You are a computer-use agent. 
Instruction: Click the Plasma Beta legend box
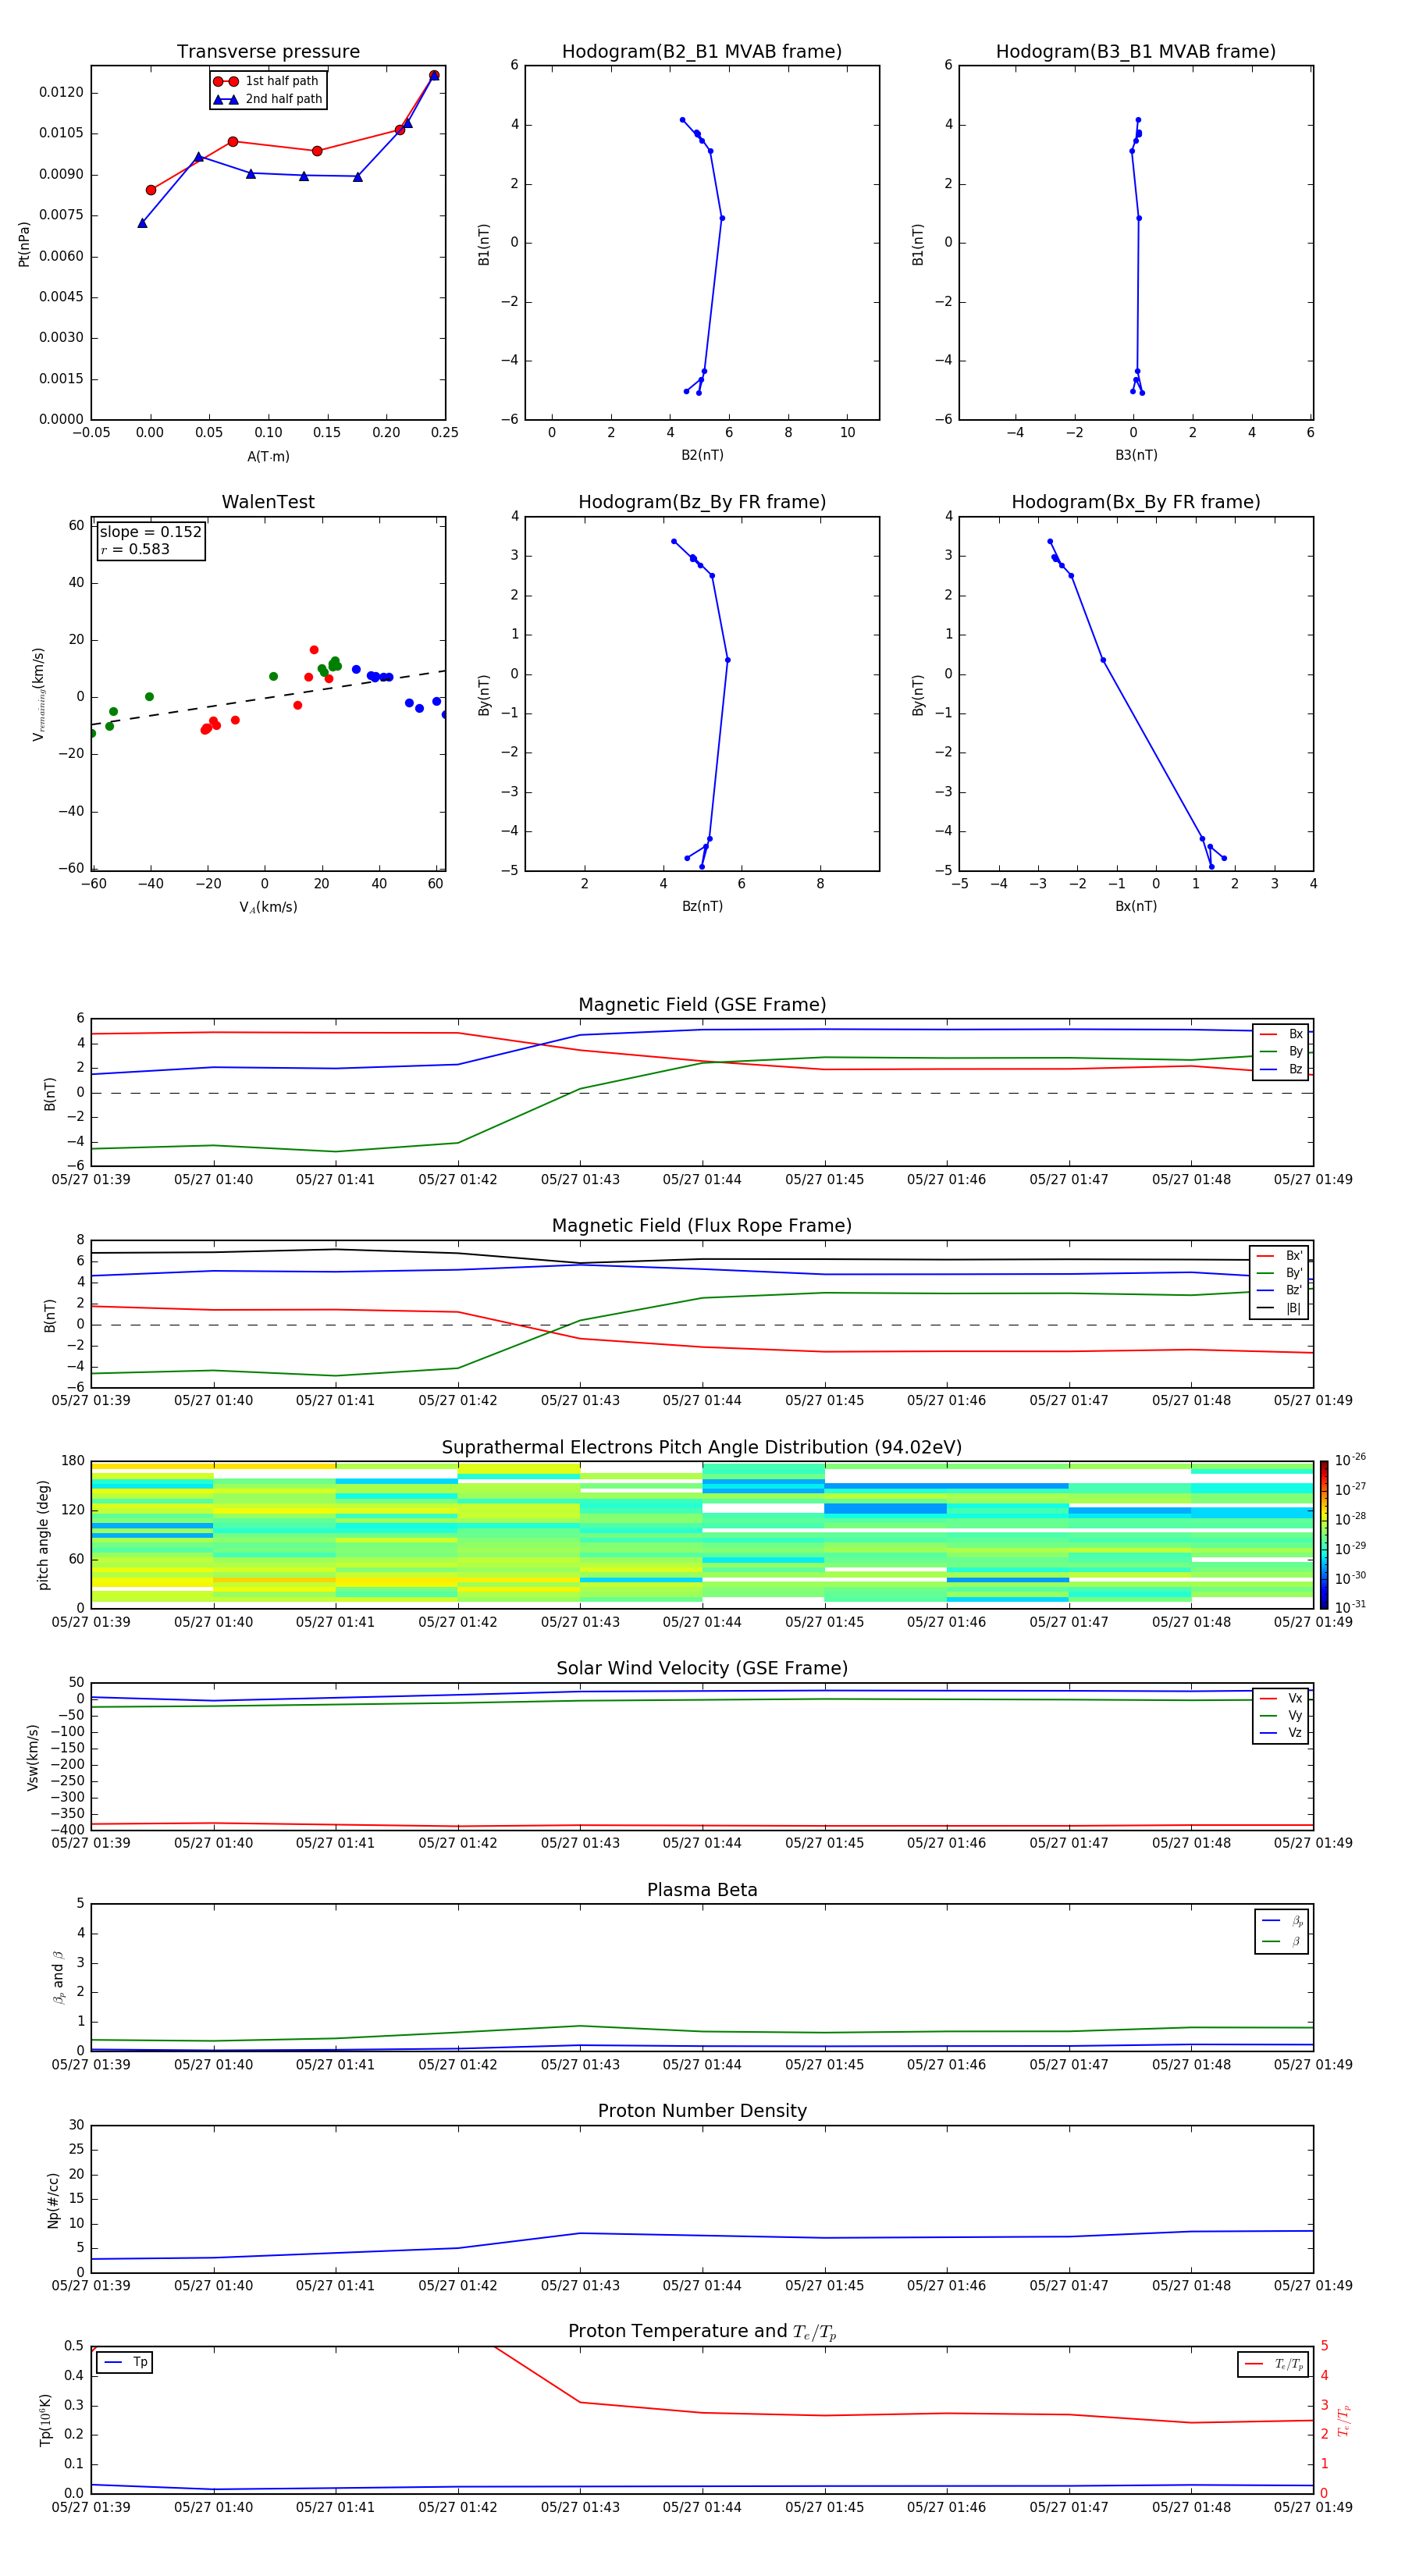[1281, 1931]
